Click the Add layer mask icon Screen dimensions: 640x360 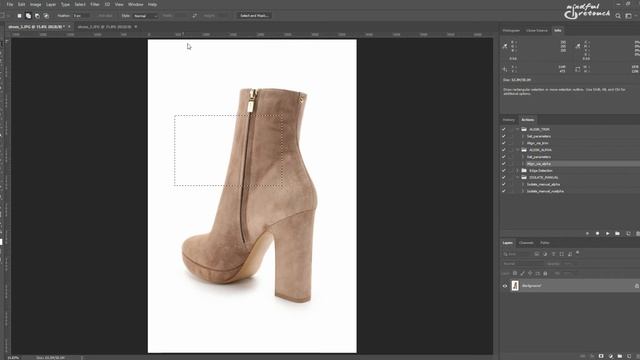[x=601, y=356]
